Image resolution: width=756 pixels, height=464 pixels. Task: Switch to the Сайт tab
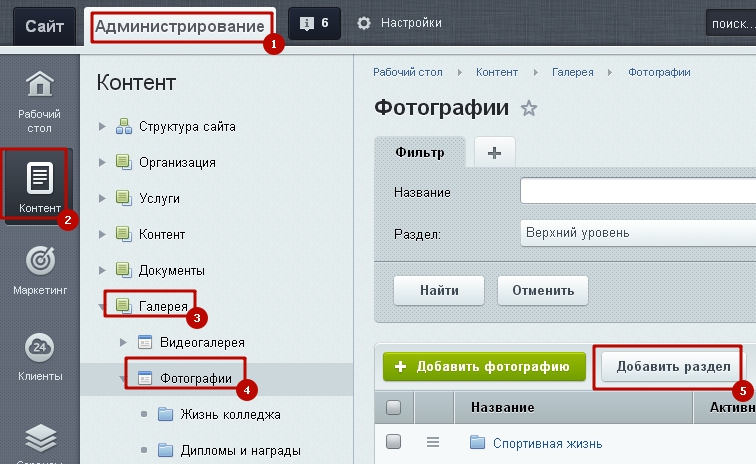(45, 23)
